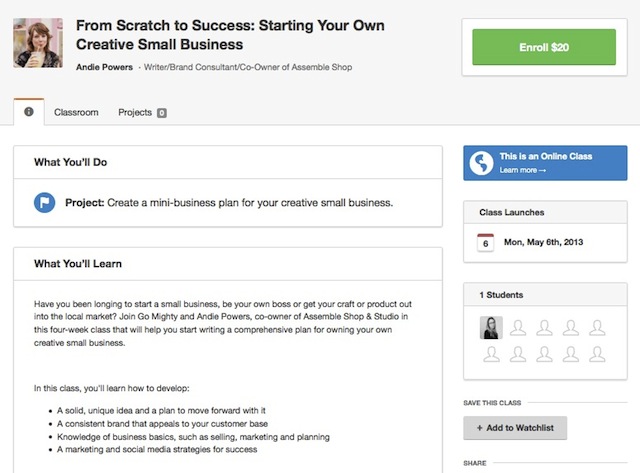The width and height of the screenshot is (640, 473).
Task: Open the info tab icon
Action: click(x=28, y=112)
